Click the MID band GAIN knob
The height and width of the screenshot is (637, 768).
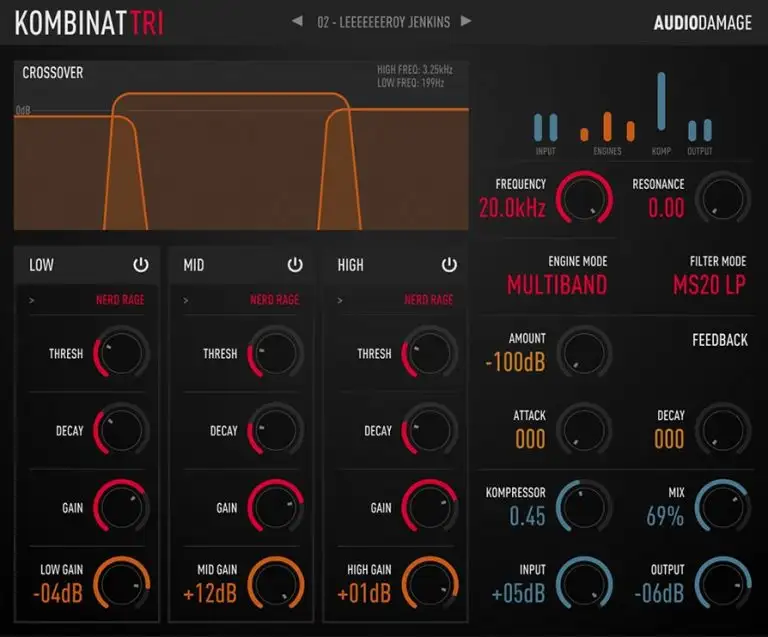275,506
